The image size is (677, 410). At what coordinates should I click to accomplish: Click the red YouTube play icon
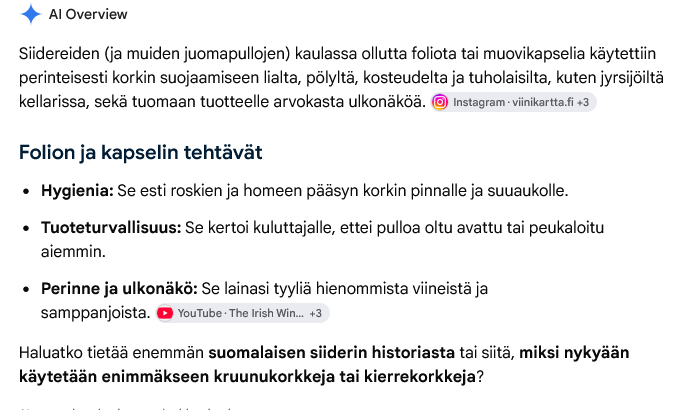165,313
